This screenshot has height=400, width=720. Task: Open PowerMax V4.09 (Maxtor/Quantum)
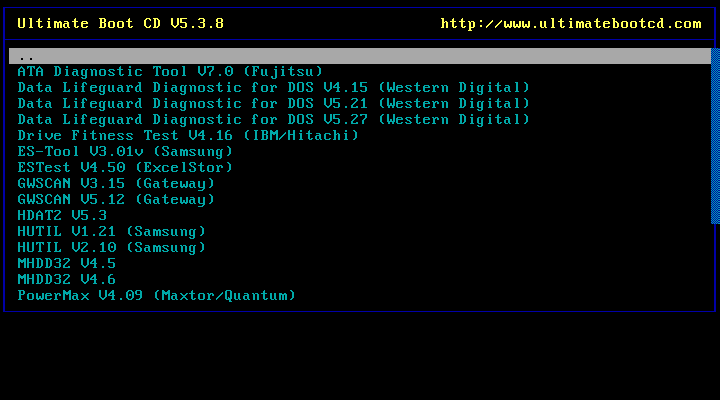[x=156, y=295]
